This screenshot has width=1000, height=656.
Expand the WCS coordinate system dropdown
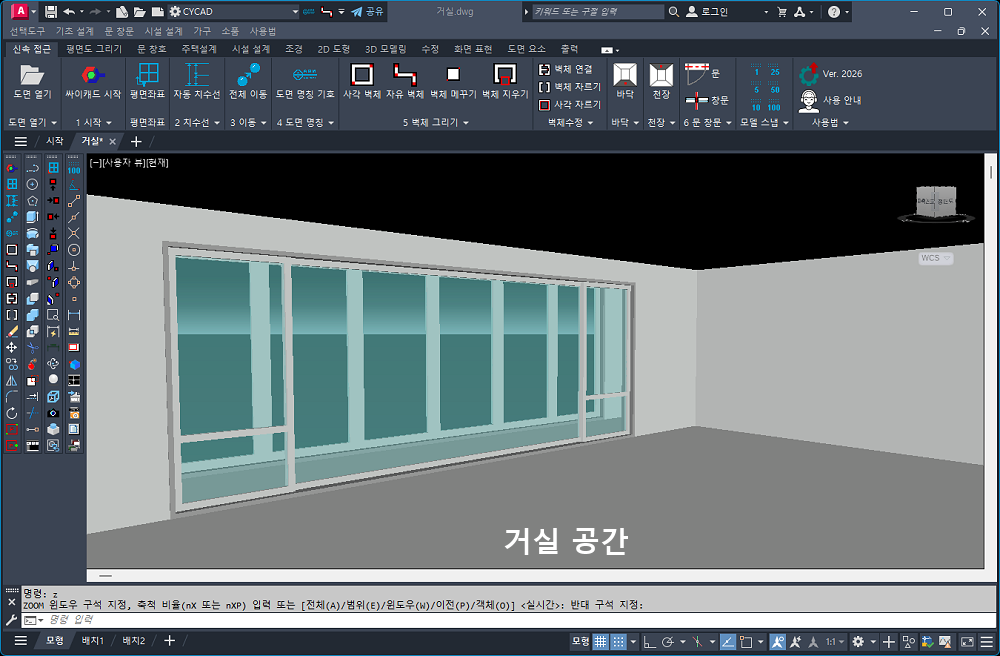936,258
